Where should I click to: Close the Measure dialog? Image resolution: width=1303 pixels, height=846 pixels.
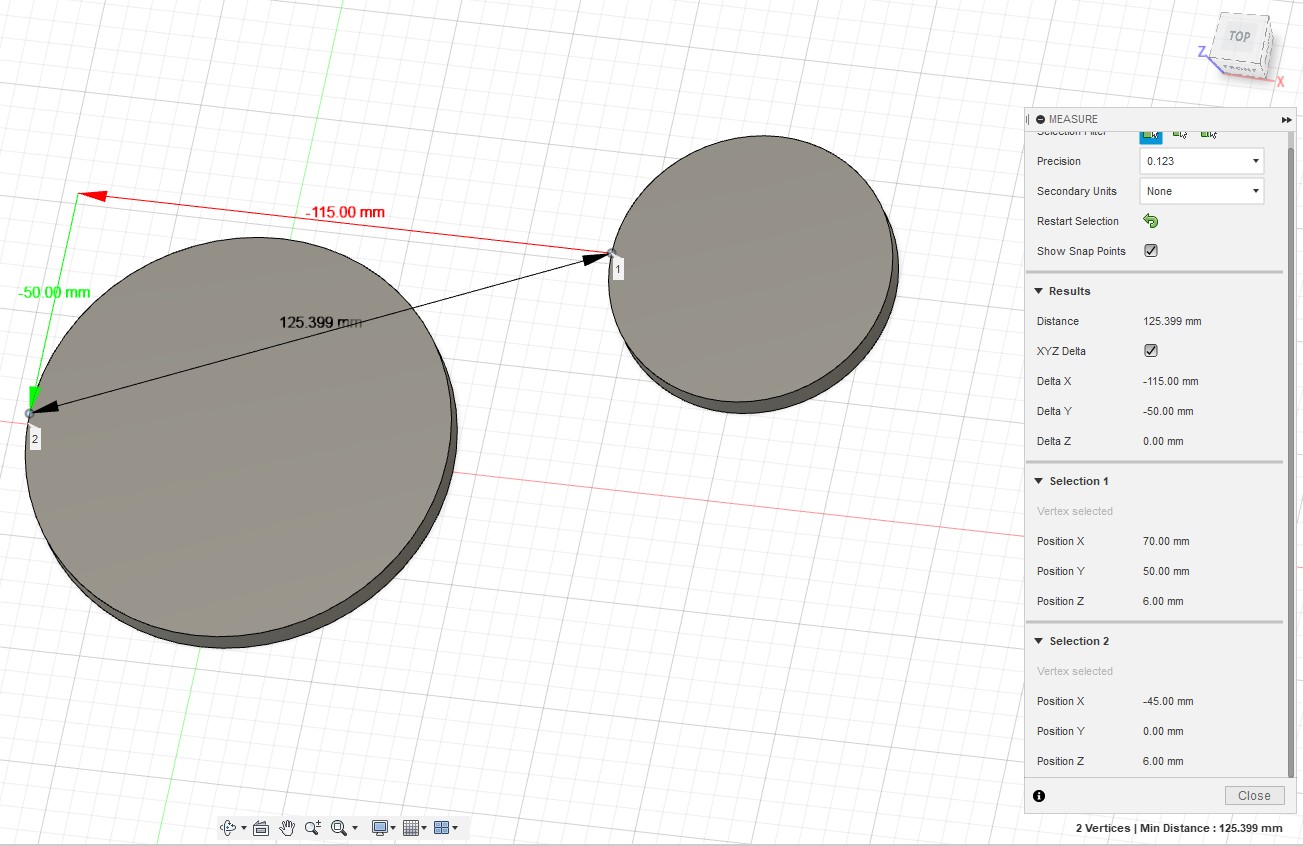click(1253, 795)
